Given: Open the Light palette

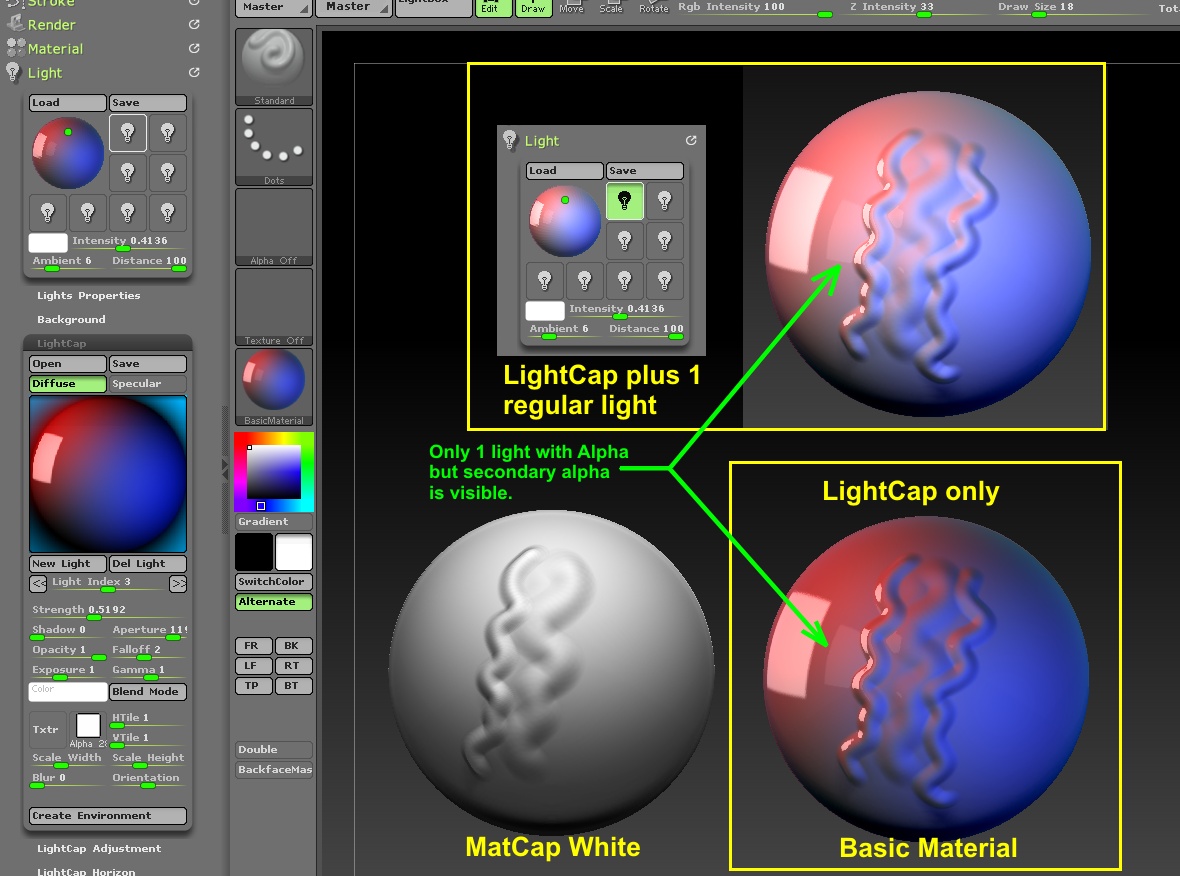Looking at the screenshot, I should (44, 73).
